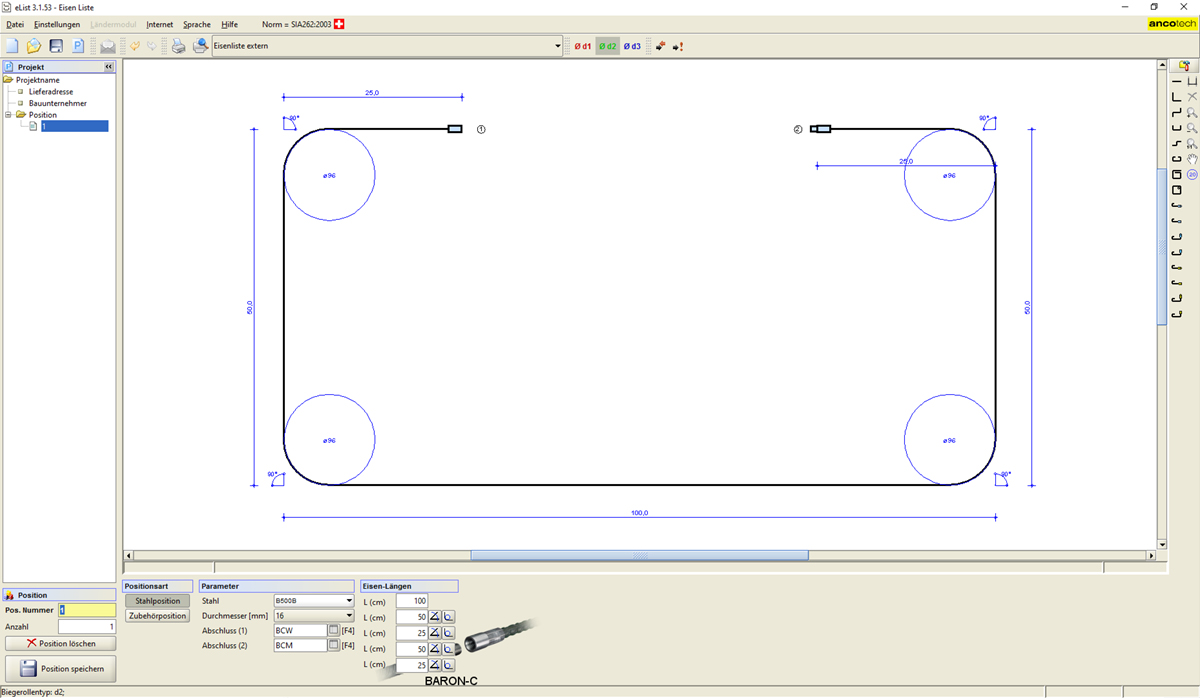Image resolution: width=1200 pixels, height=698 pixels.
Task: Open the Sprache menu
Action: point(197,24)
